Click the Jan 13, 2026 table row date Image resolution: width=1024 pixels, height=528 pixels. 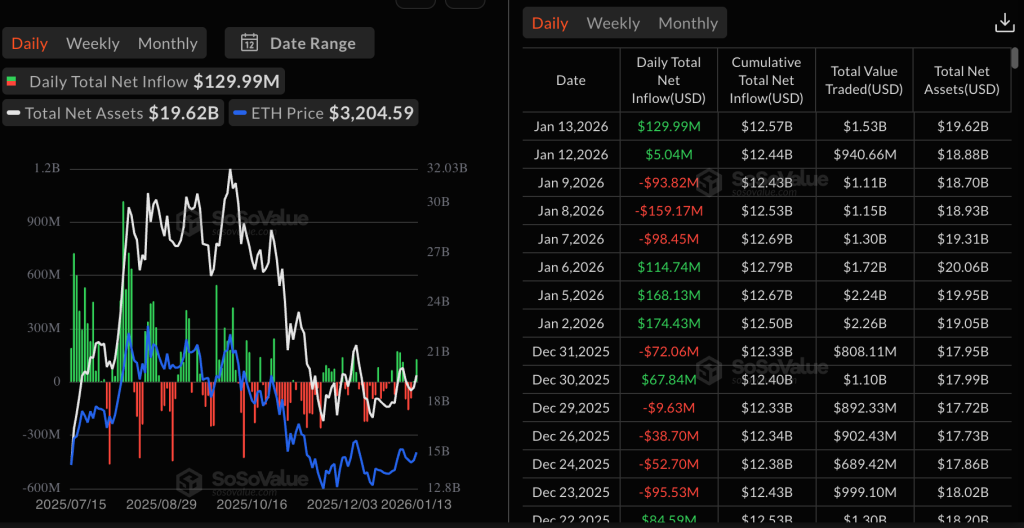coord(571,126)
